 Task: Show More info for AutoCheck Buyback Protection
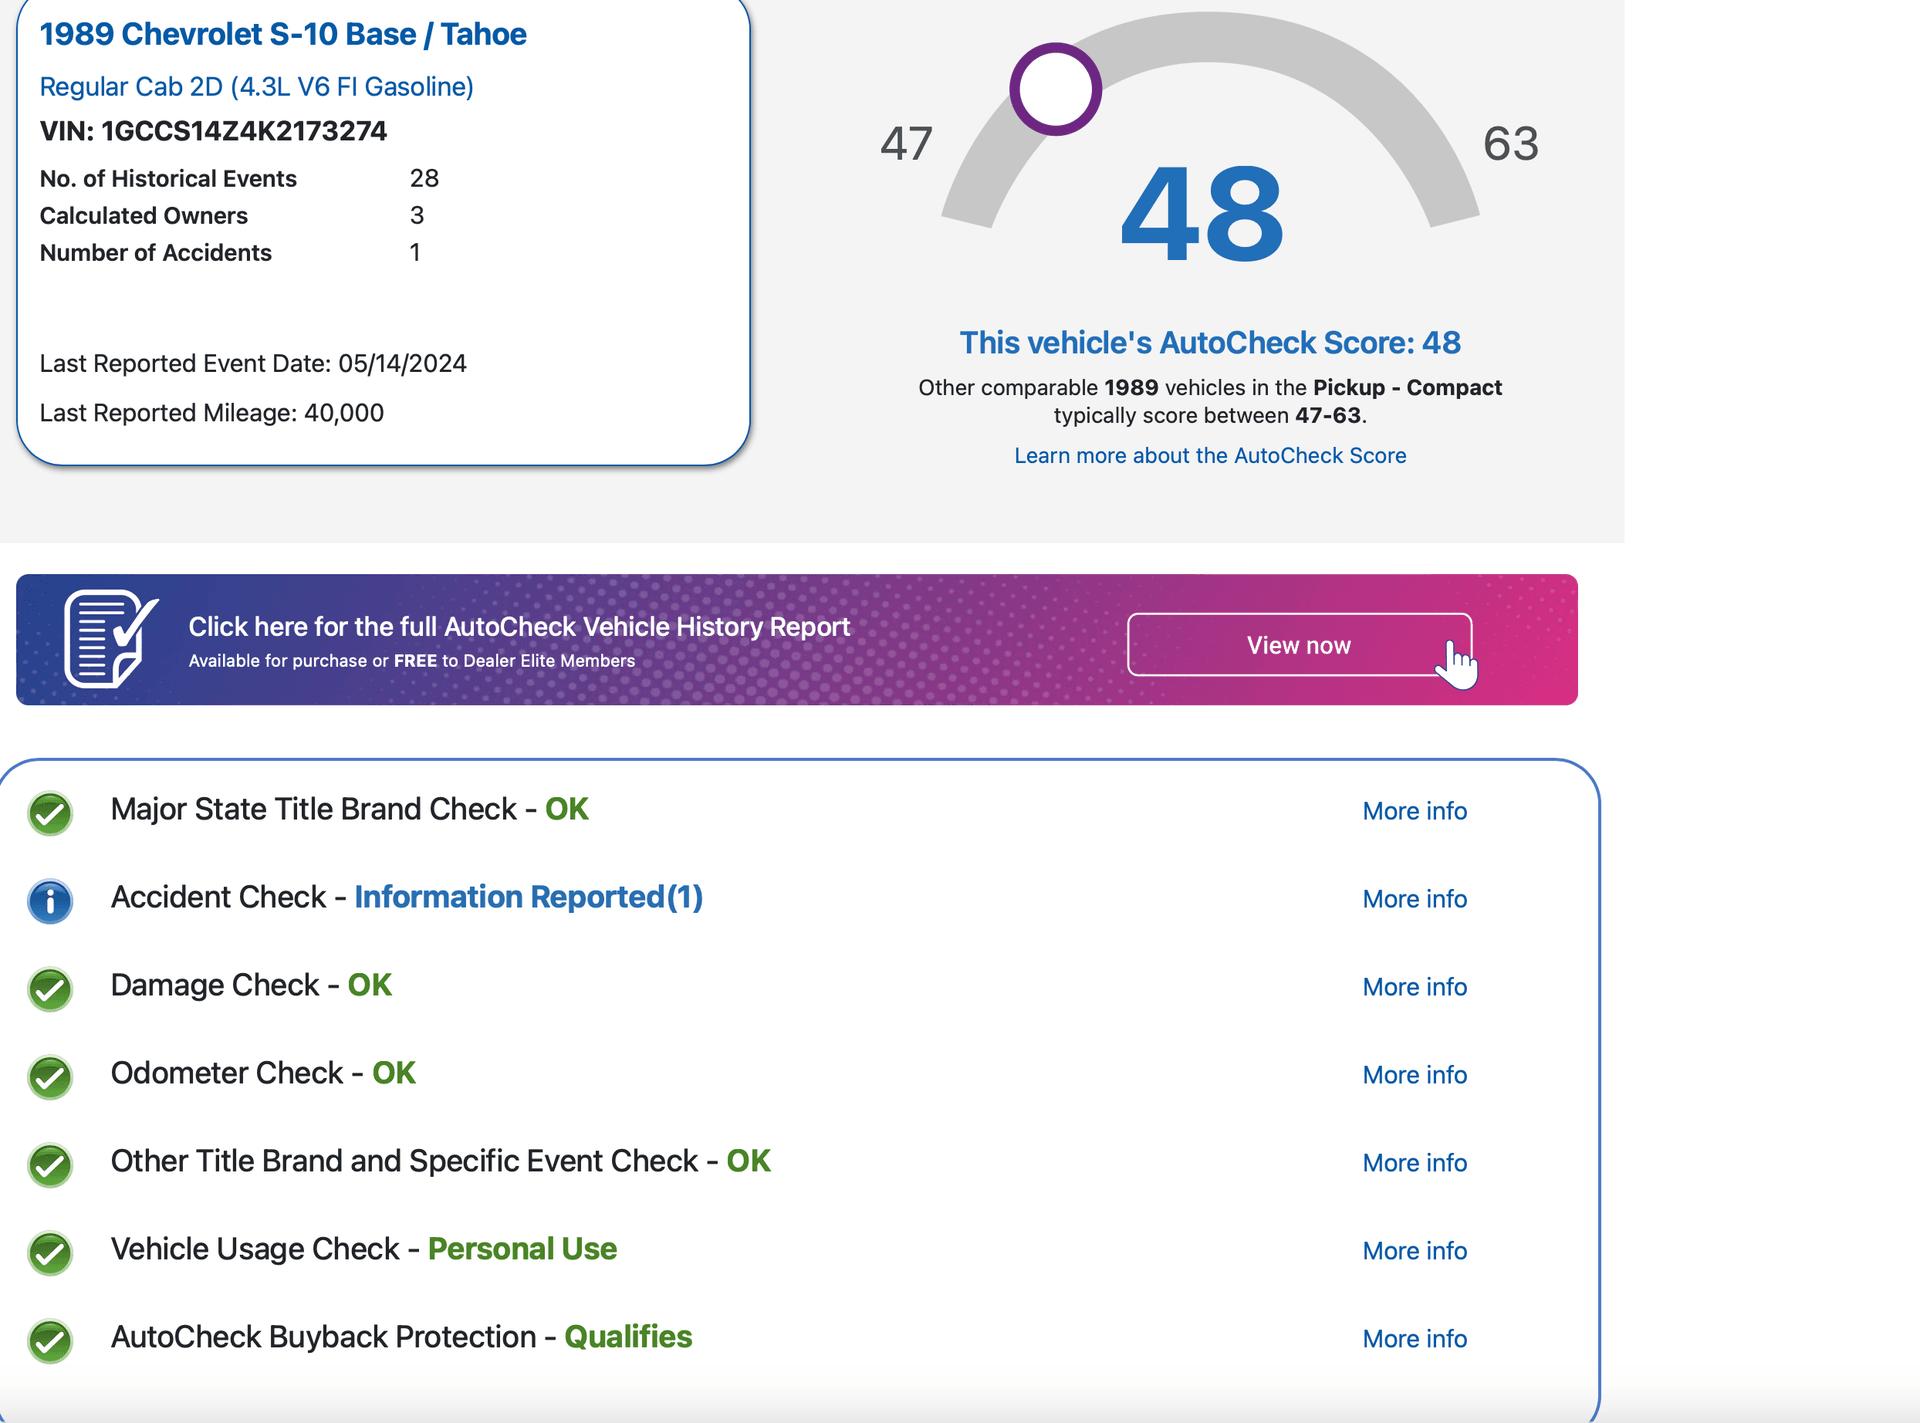click(1414, 1339)
